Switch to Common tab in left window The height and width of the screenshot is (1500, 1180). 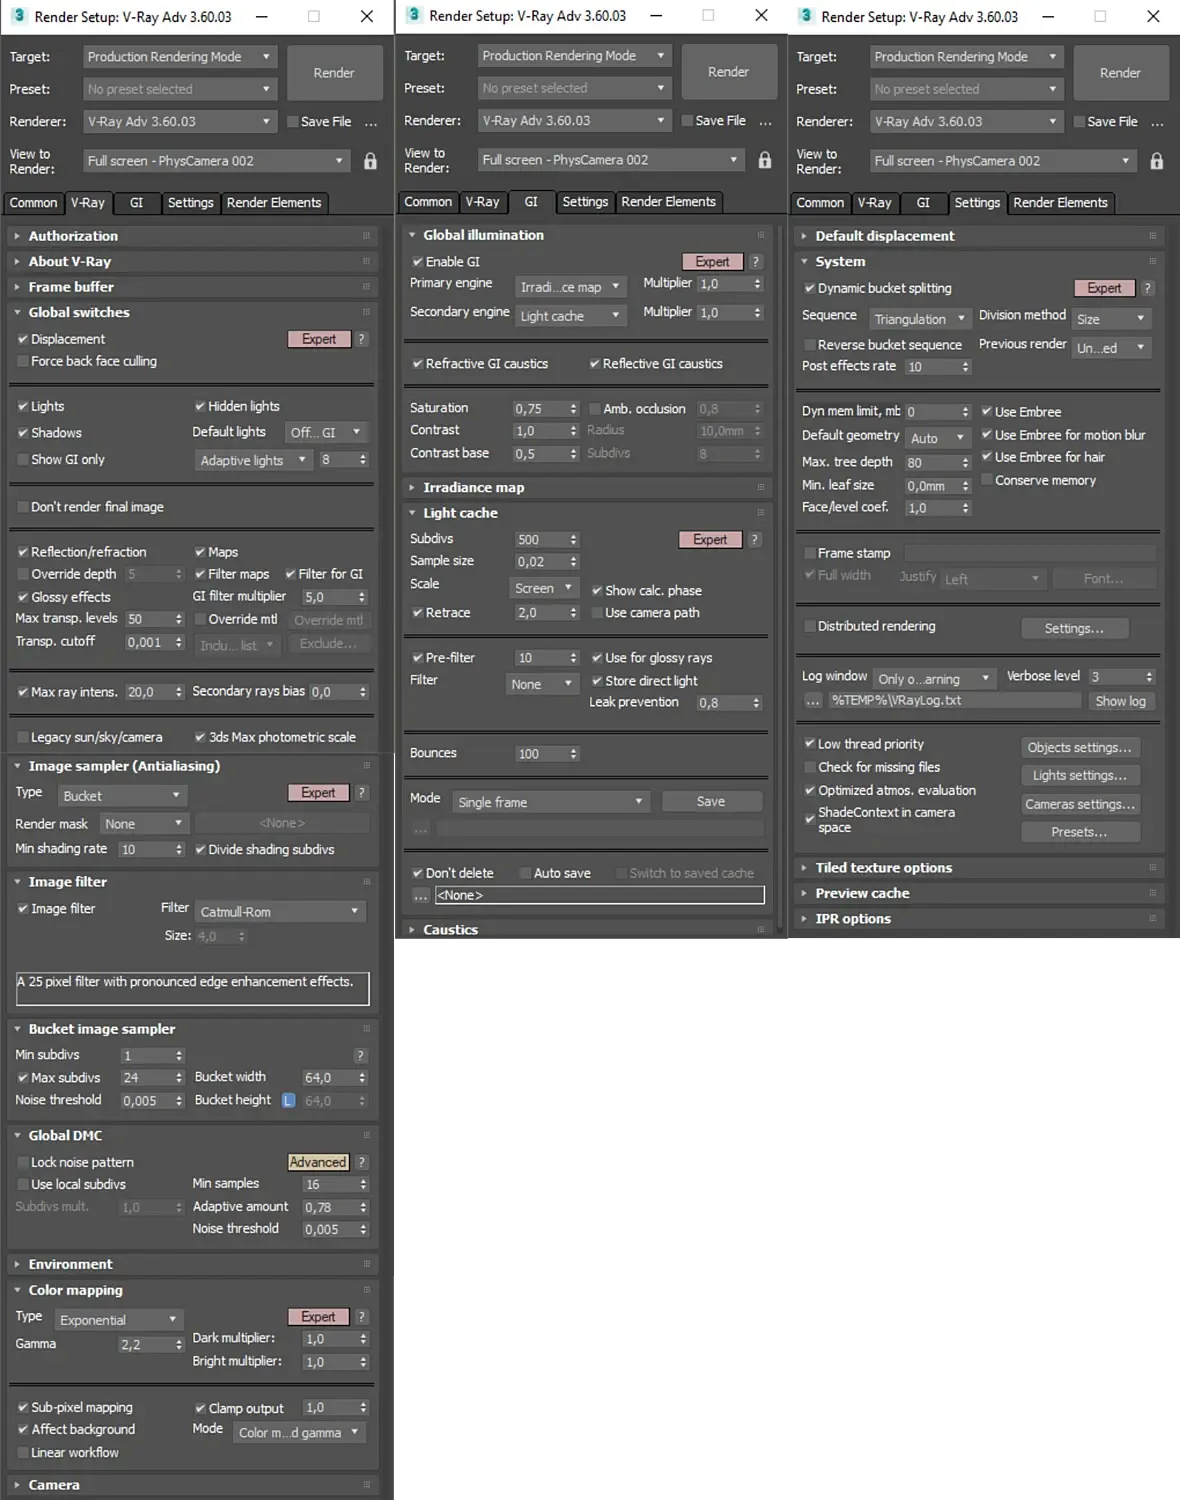[34, 203]
